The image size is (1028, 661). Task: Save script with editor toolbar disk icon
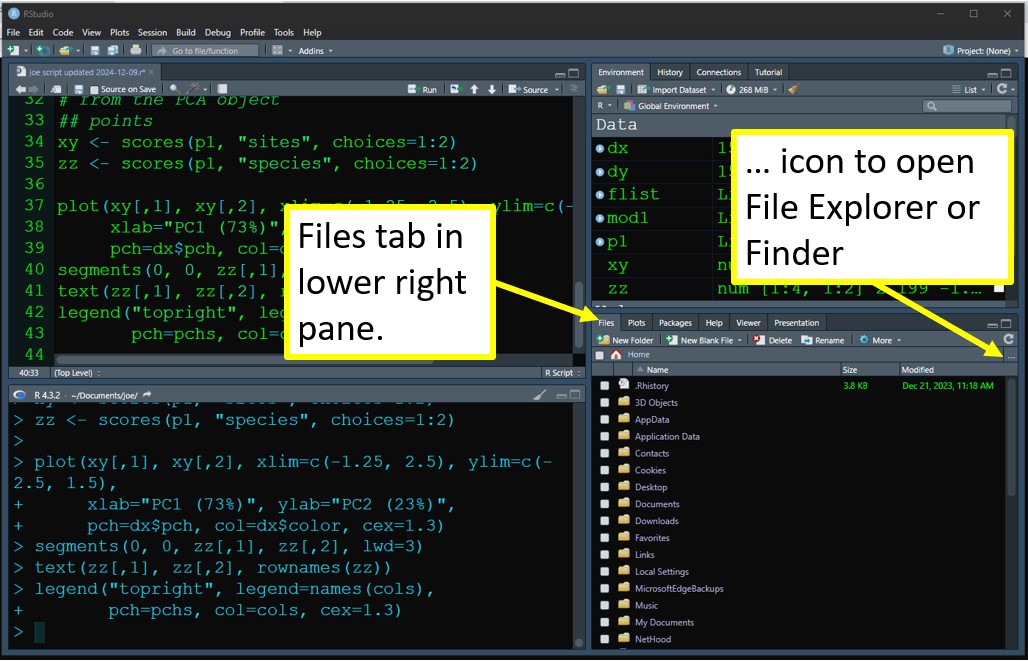79,89
